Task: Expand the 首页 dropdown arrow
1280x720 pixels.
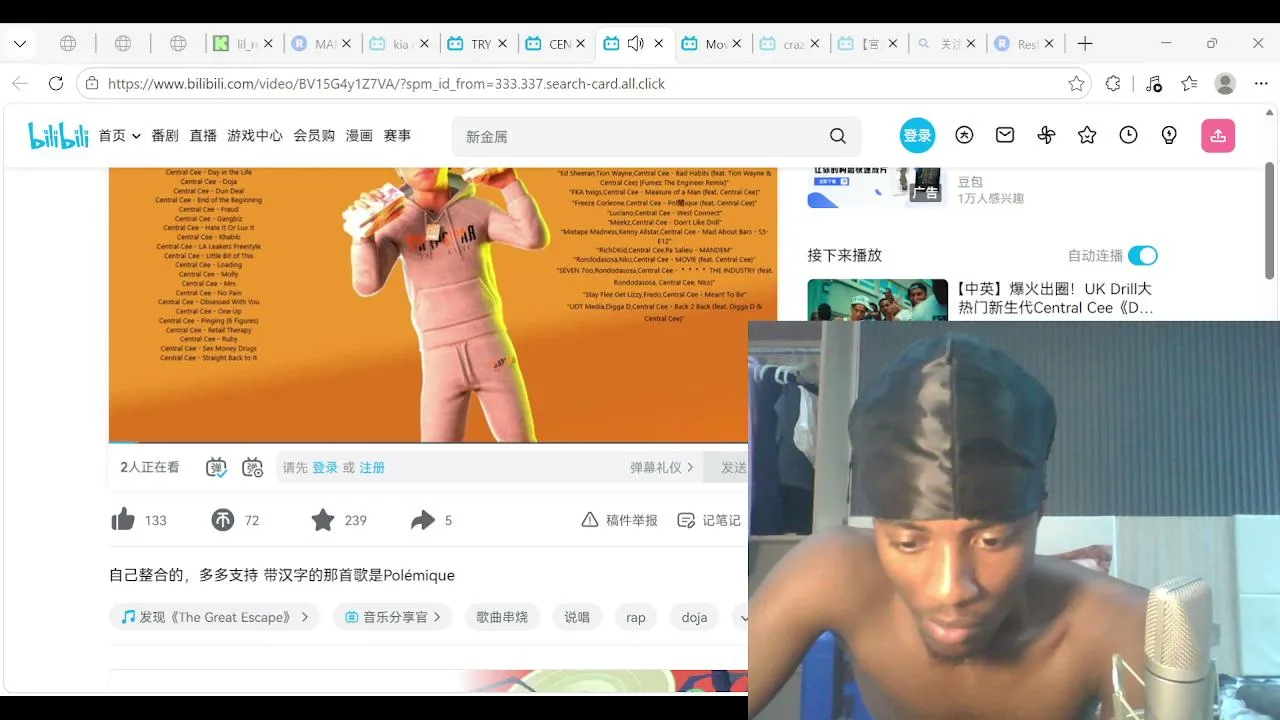Action: pos(136,136)
